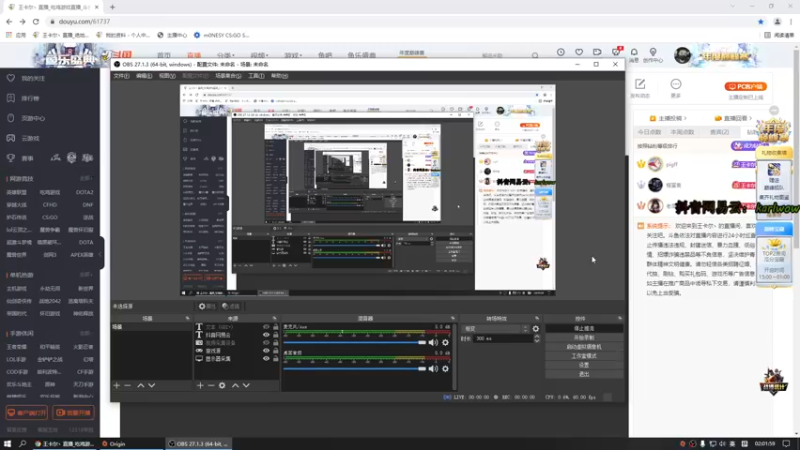This screenshot has height=450, width=800.
Task: Expand the 分类 dropdown in Douyu navigation
Action: (x=226, y=55)
